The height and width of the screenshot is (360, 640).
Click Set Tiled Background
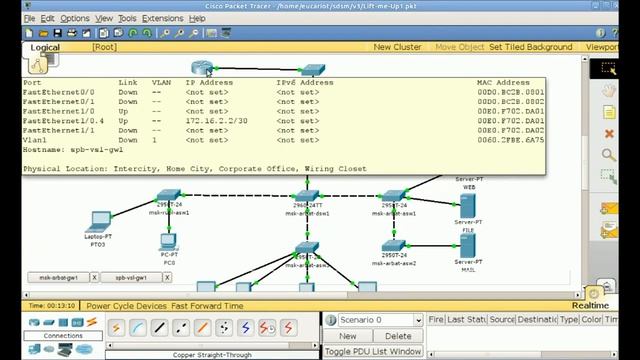click(531, 47)
